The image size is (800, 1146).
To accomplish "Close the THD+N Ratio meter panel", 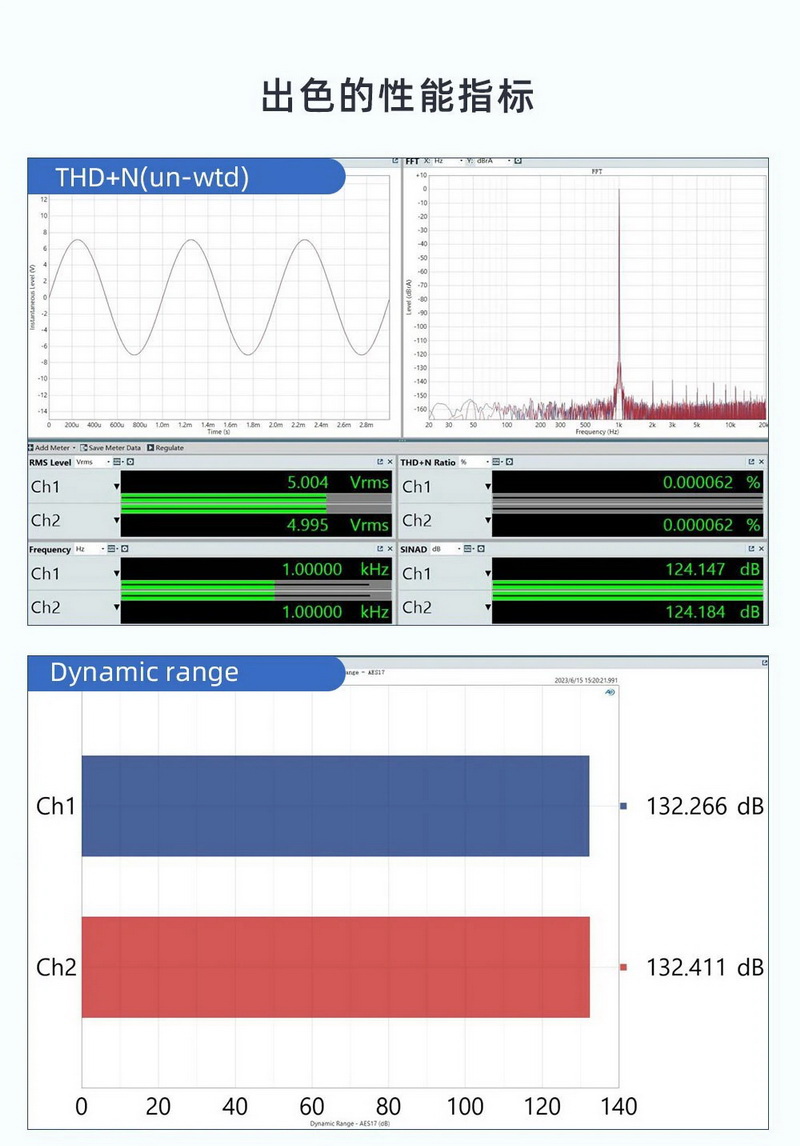I will [762, 459].
